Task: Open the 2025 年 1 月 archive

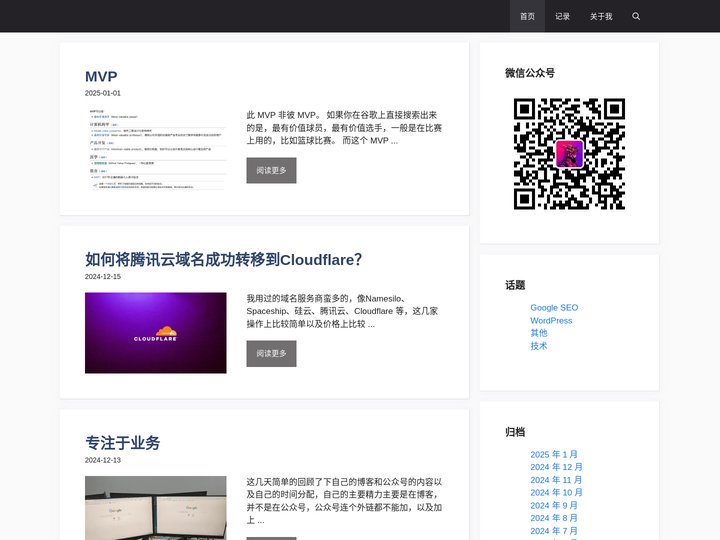Action: coord(554,454)
